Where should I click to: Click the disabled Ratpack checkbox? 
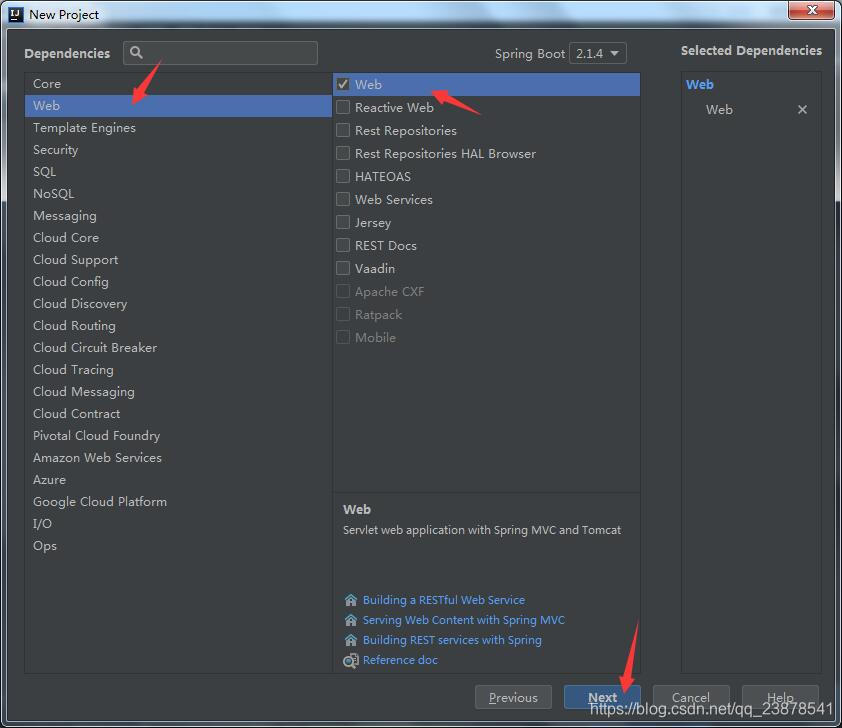pos(343,315)
